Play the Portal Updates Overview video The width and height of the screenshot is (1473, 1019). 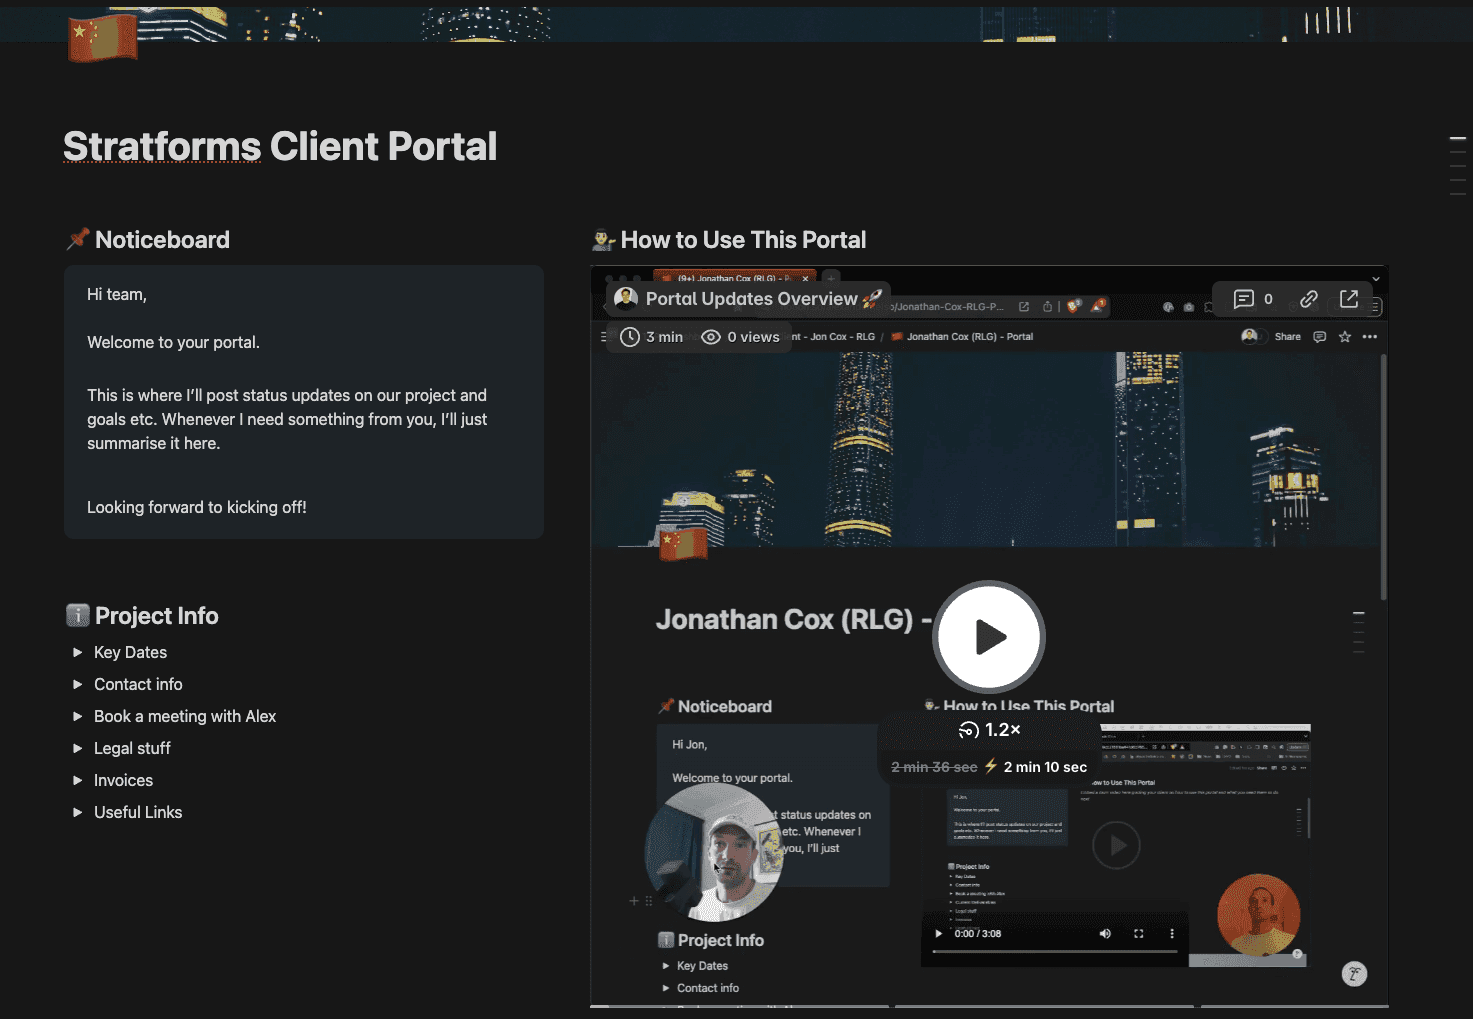pos(989,636)
